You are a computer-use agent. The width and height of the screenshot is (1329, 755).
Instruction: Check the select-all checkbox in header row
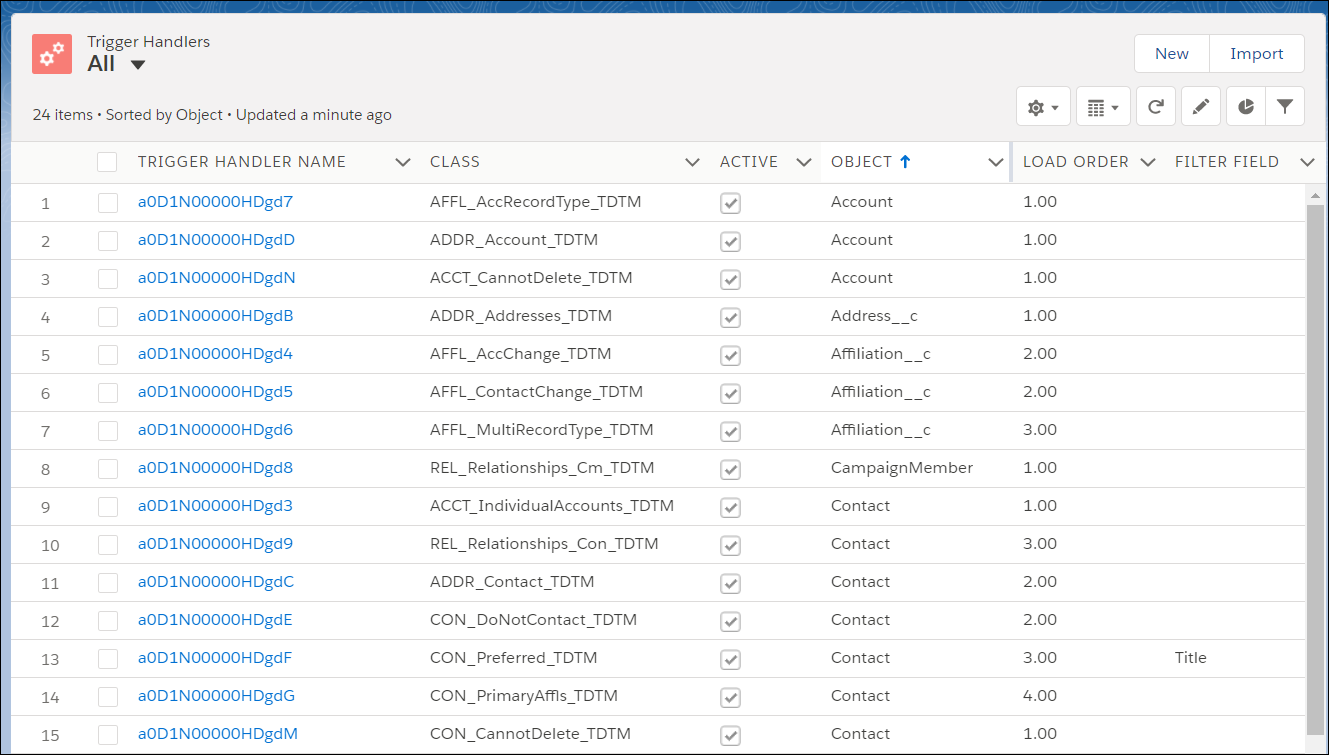pos(107,161)
